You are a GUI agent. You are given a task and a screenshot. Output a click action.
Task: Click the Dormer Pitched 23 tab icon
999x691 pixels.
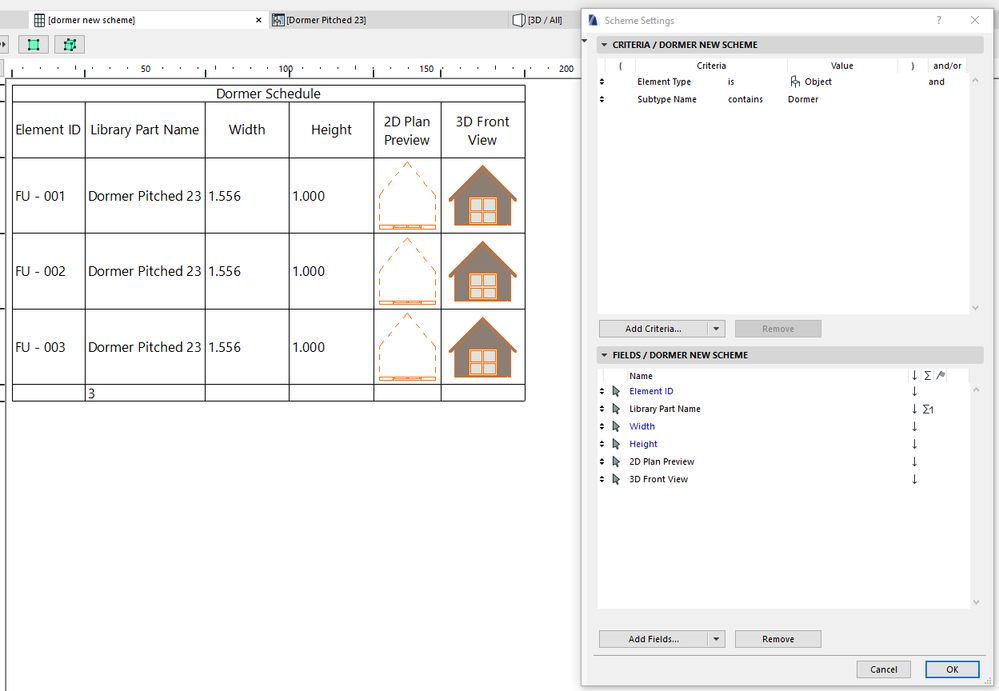coord(278,20)
